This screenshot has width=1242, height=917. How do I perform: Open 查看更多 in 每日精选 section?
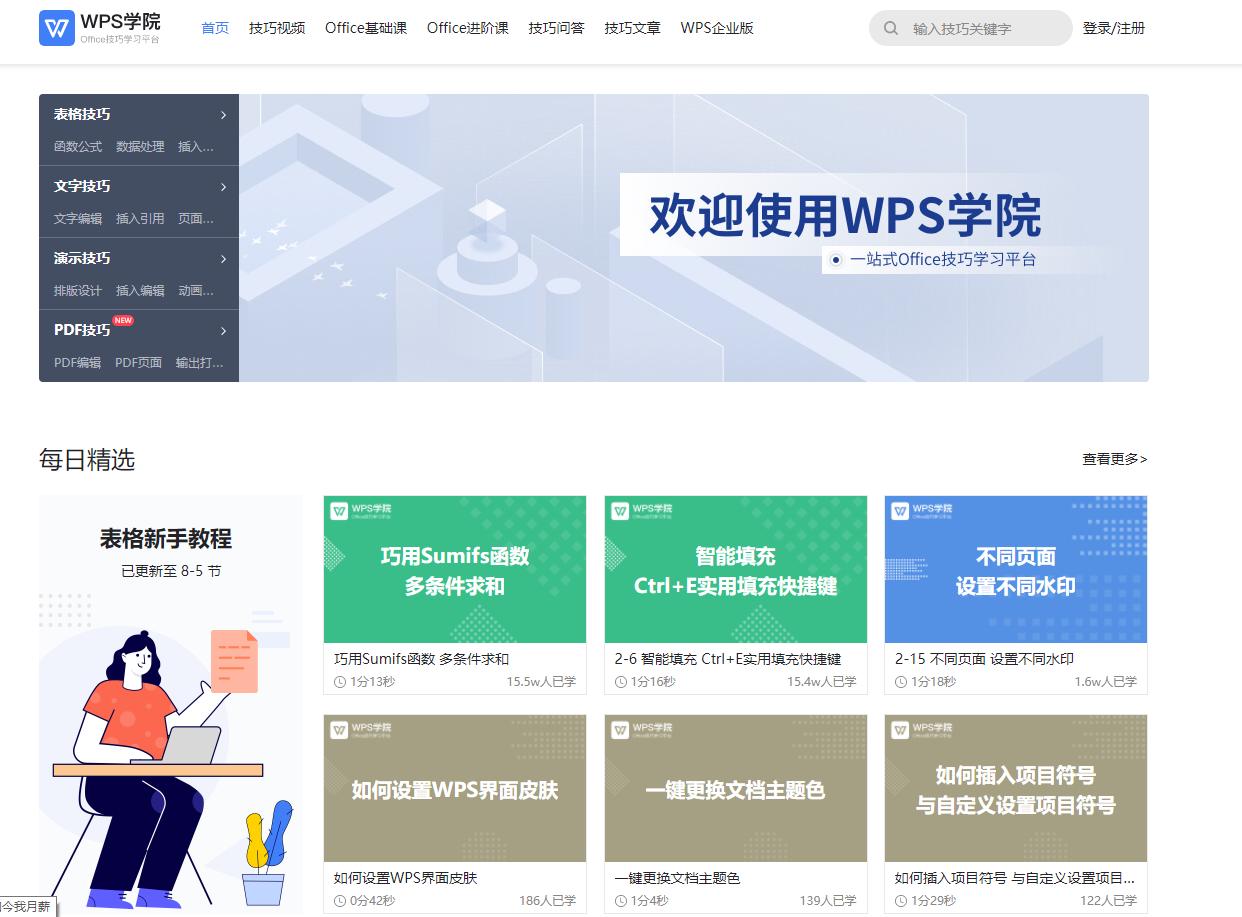click(x=1113, y=459)
